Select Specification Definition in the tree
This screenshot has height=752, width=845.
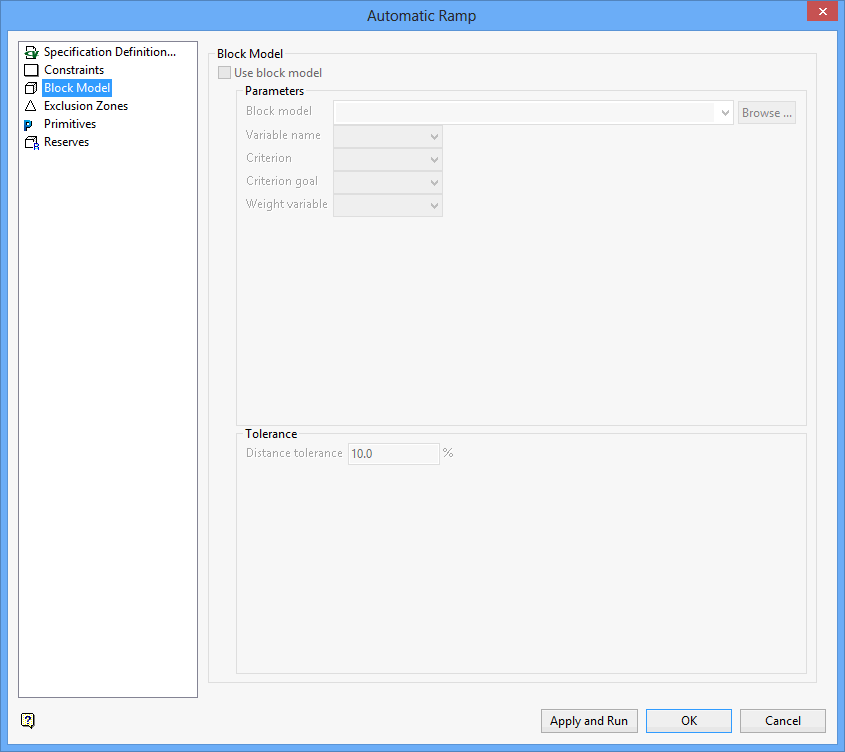(x=109, y=52)
